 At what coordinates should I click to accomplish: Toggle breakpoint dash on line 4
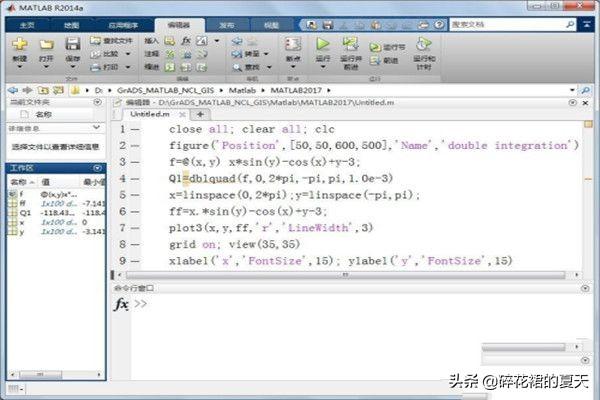coord(135,179)
